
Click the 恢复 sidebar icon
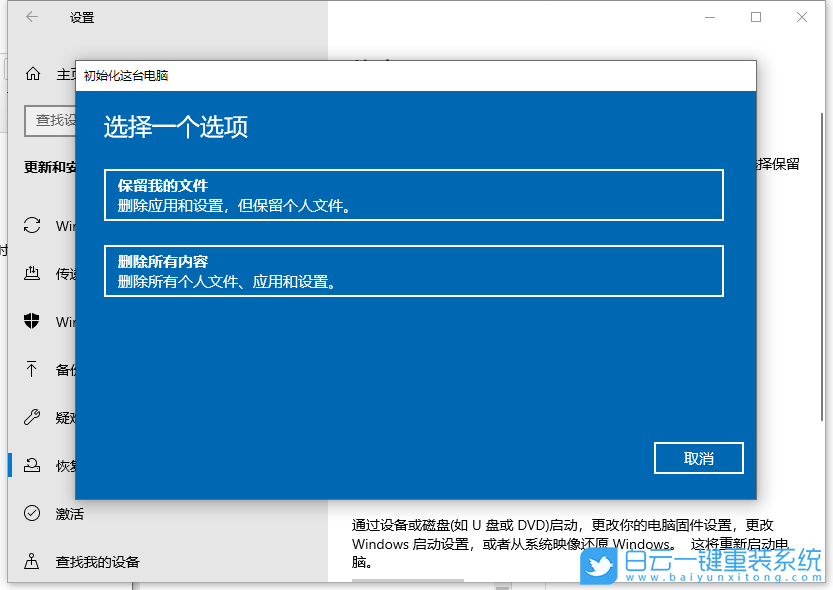pyautogui.click(x=29, y=465)
